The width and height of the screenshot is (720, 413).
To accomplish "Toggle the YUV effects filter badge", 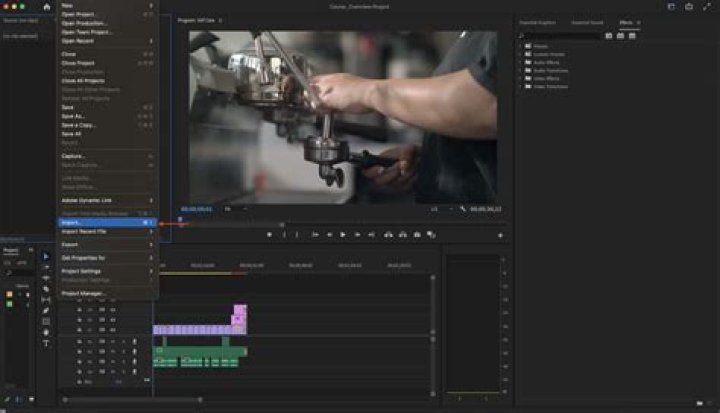I will point(632,36).
